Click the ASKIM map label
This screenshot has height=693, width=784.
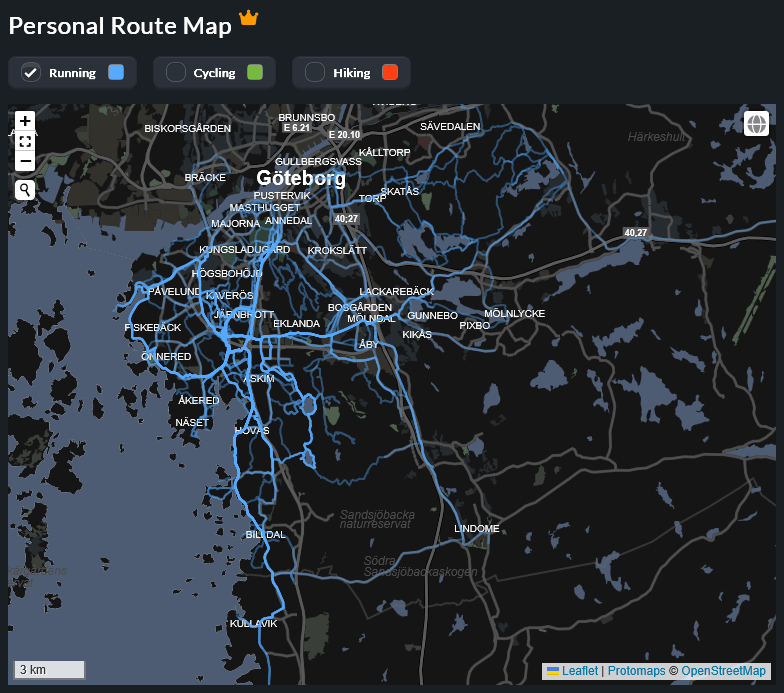[259, 378]
